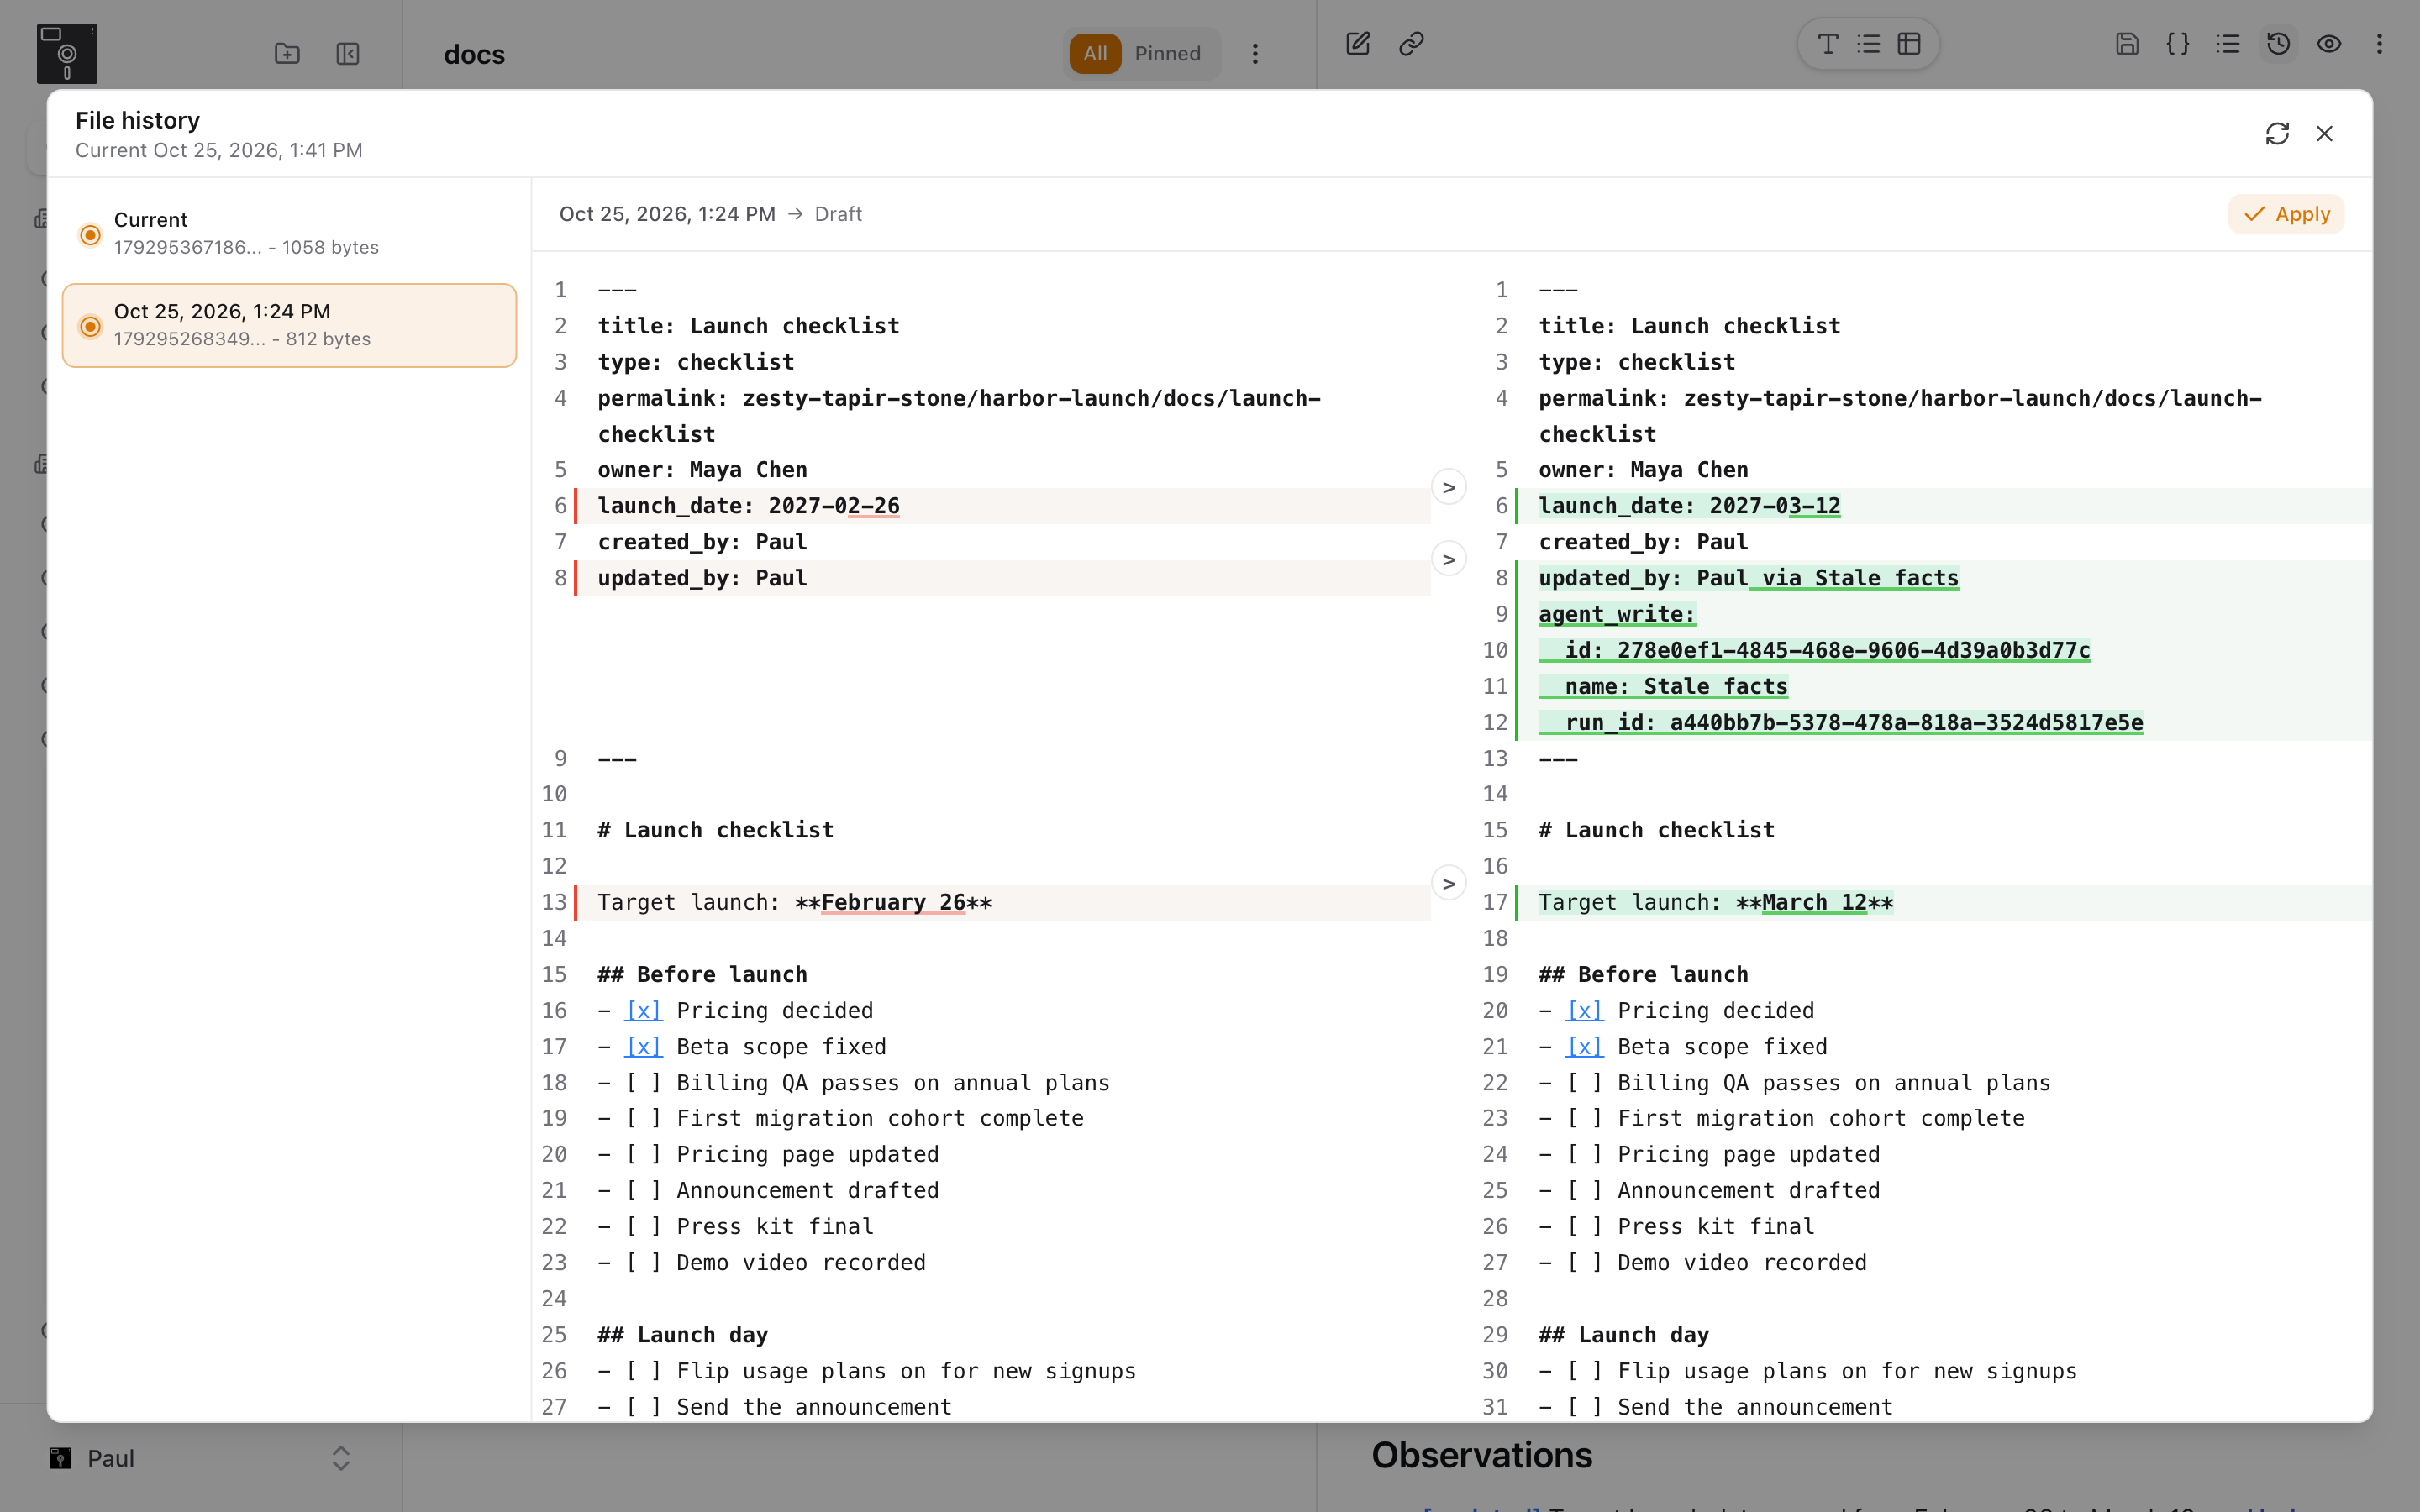Viewport: 2420px width, 1512px height.
Task: Click the 'Oct 25, 2026, 1:24 PM' diff header
Action: tap(667, 214)
